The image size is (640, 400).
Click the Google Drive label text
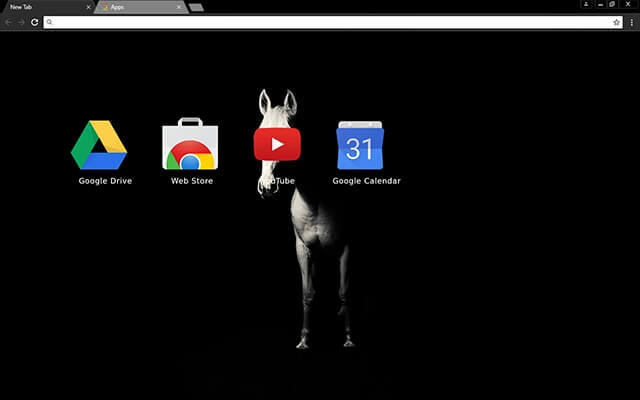(x=105, y=181)
